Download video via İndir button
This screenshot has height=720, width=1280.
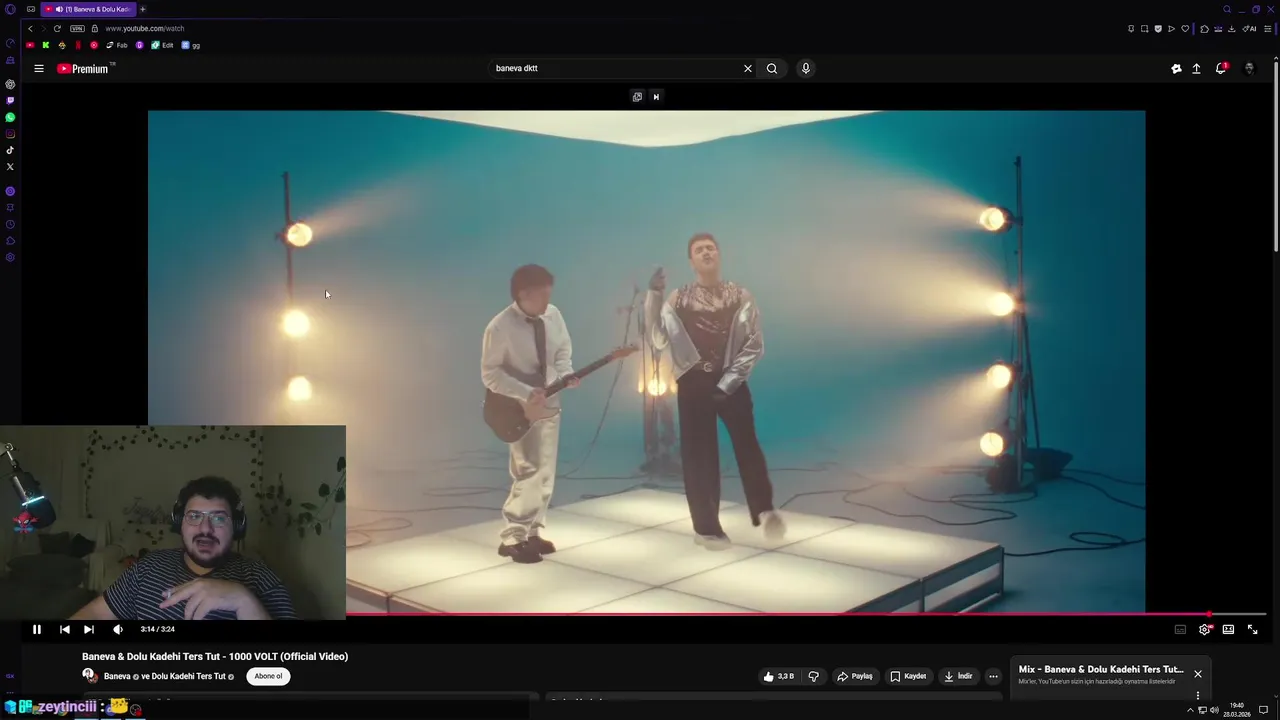[x=958, y=676]
